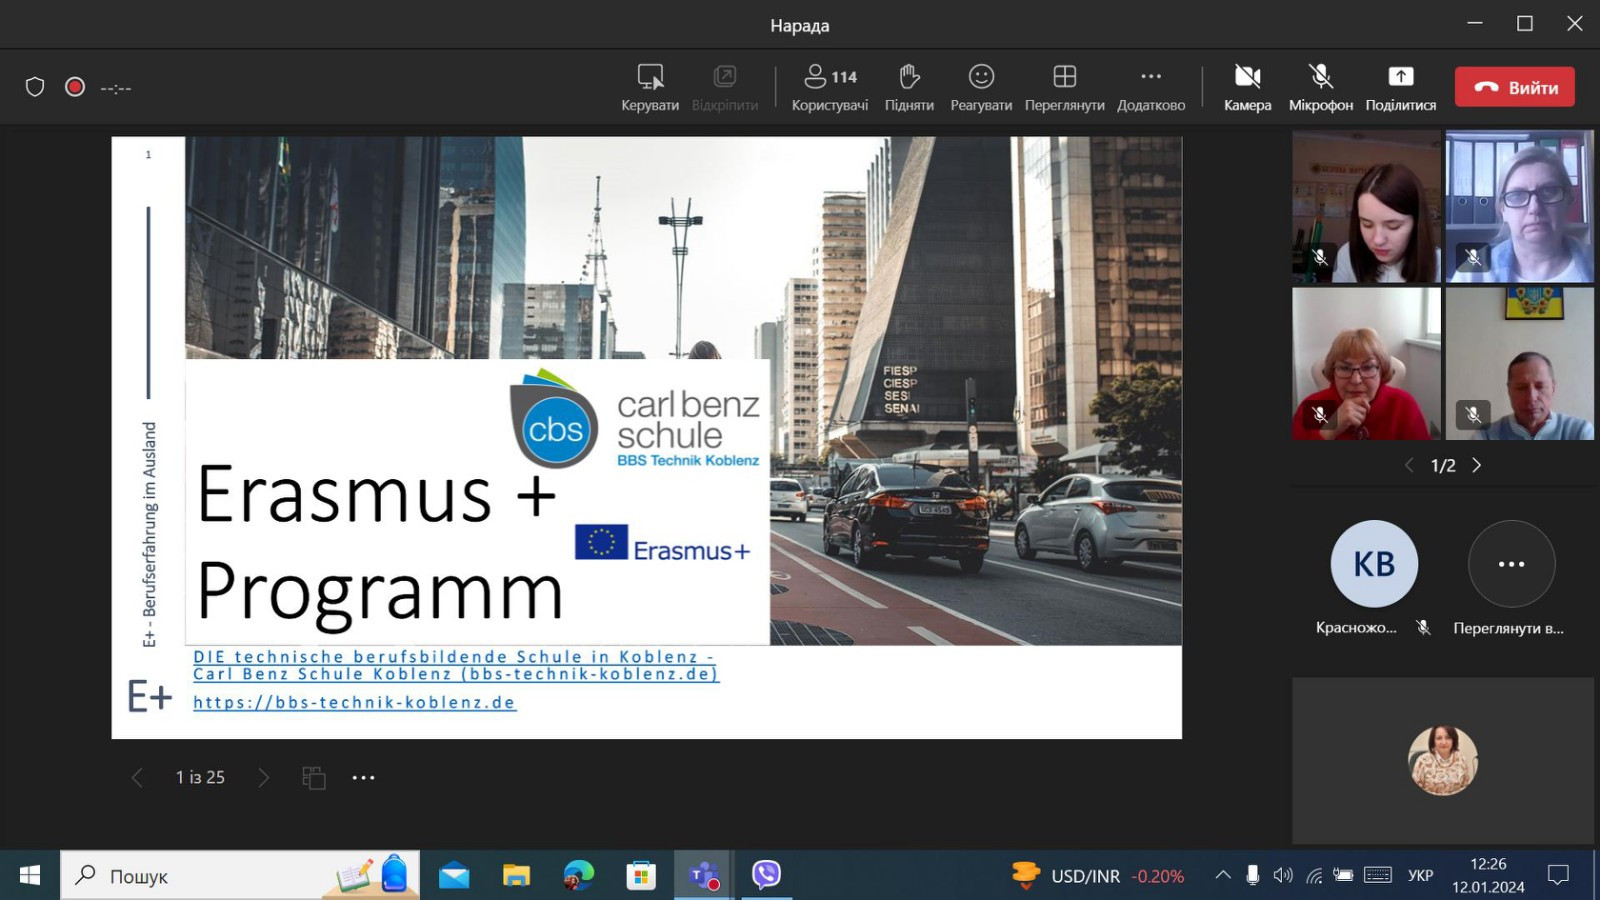Open the Реагувати reactions smiley

[981, 78]
